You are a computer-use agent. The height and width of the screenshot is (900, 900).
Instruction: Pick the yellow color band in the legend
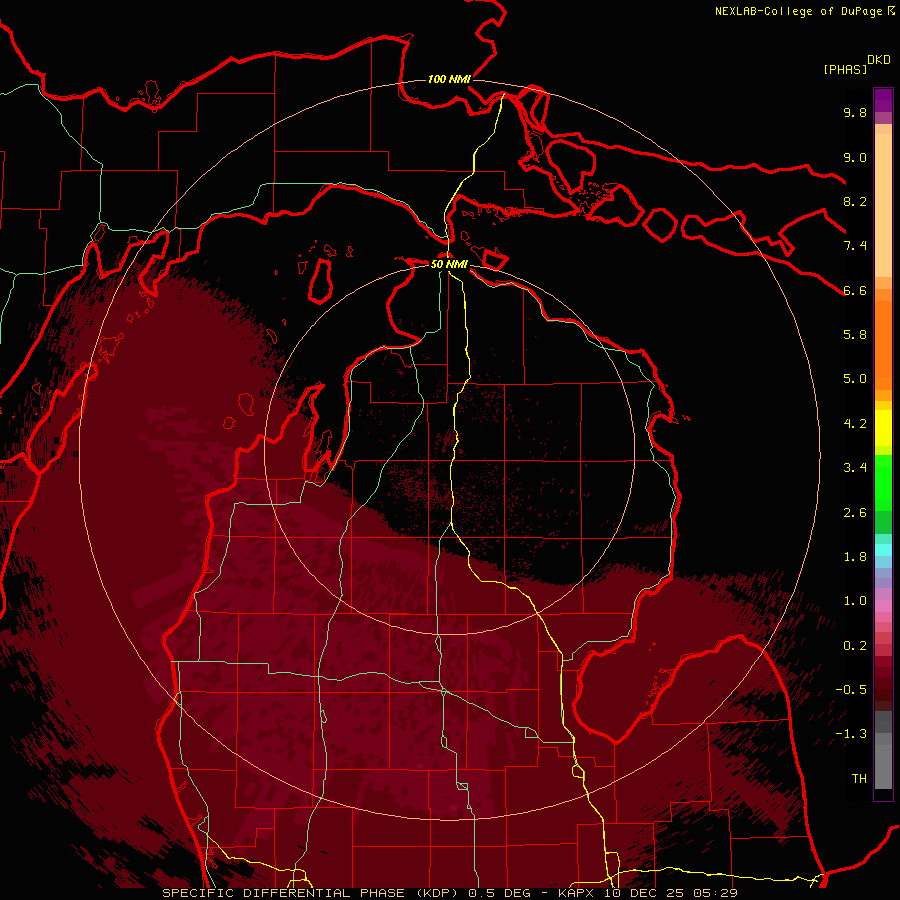click(883, 428)
